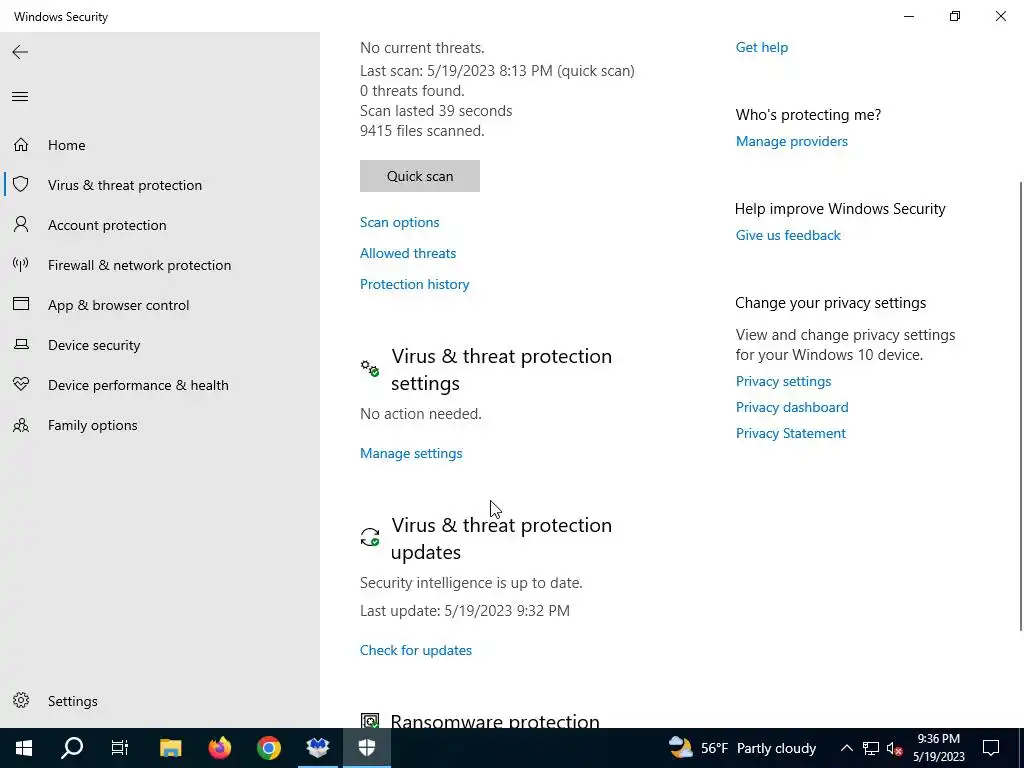Click Check for updates link

(x=416, y=650)
